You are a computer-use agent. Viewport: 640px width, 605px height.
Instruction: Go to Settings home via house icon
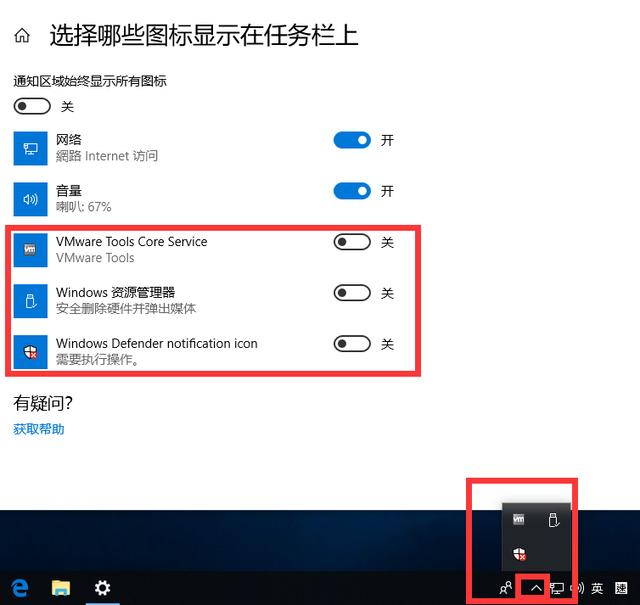tap(22, 36)
